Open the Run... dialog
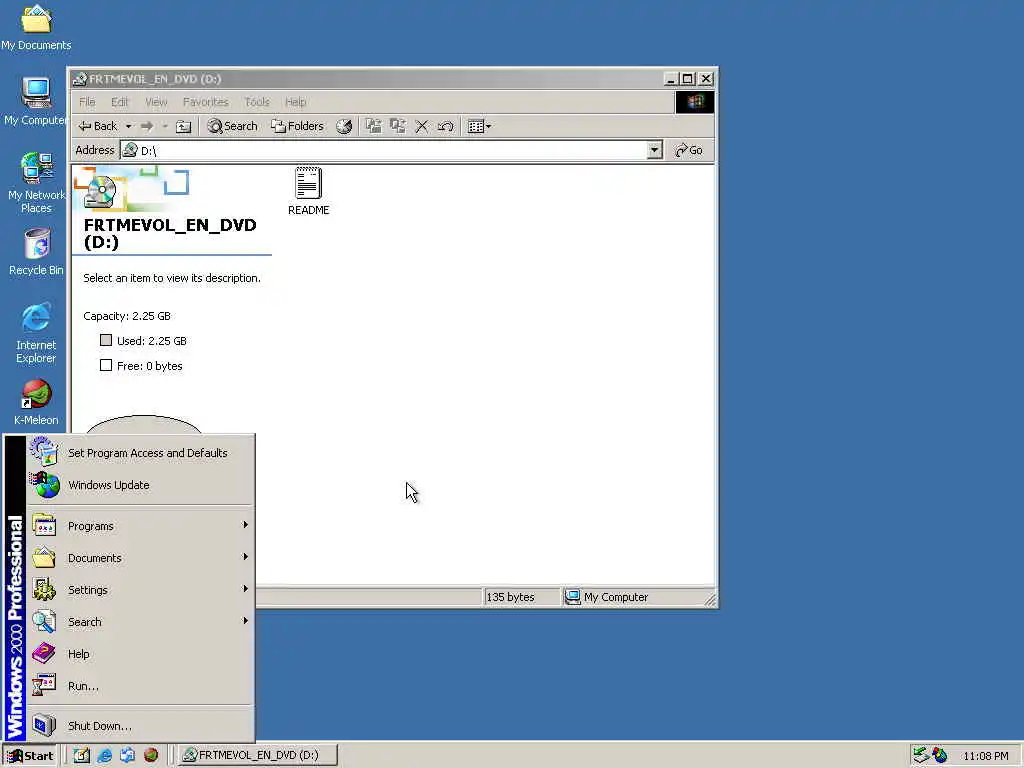Viewport: 1024px width, 768px height. pyautogui.click(x=140, y=686)
